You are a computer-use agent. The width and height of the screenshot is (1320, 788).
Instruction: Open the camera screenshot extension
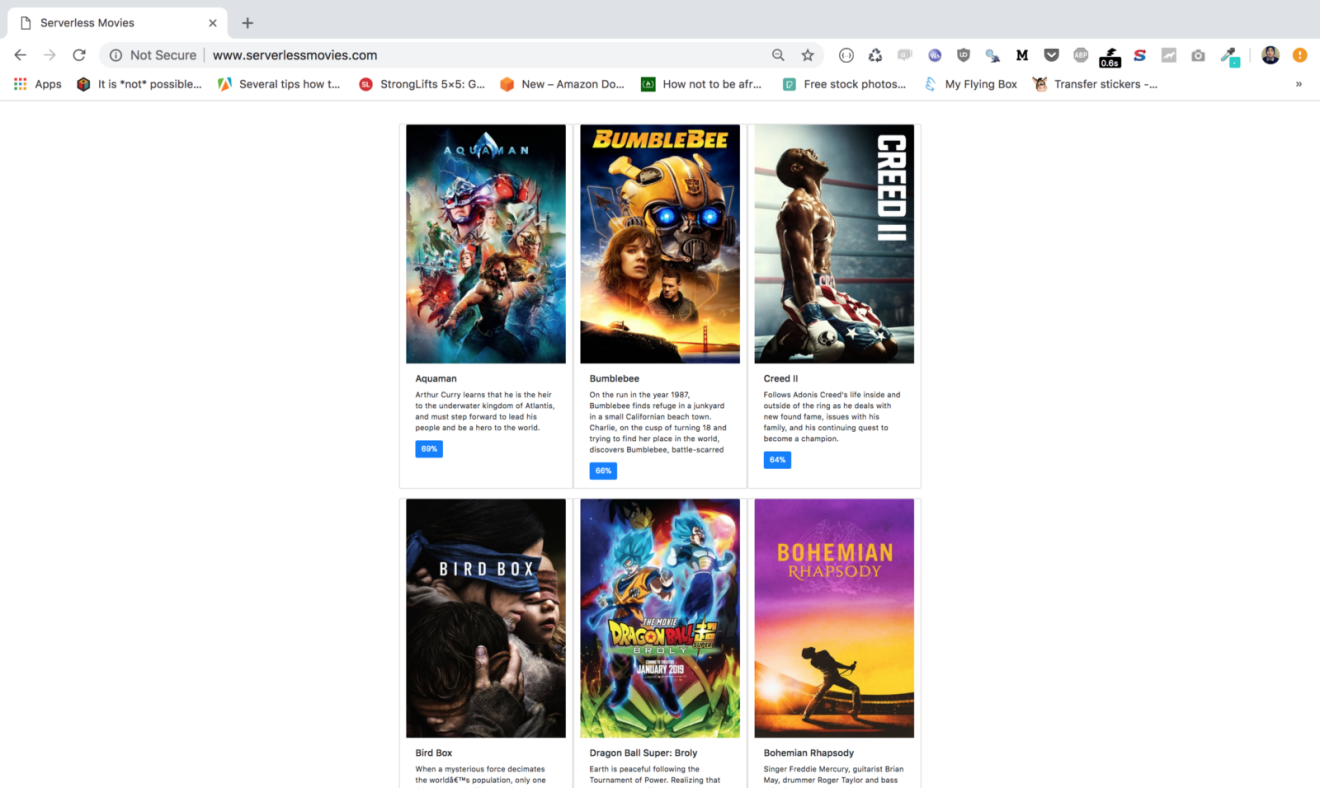click(x=1198, y=55)
